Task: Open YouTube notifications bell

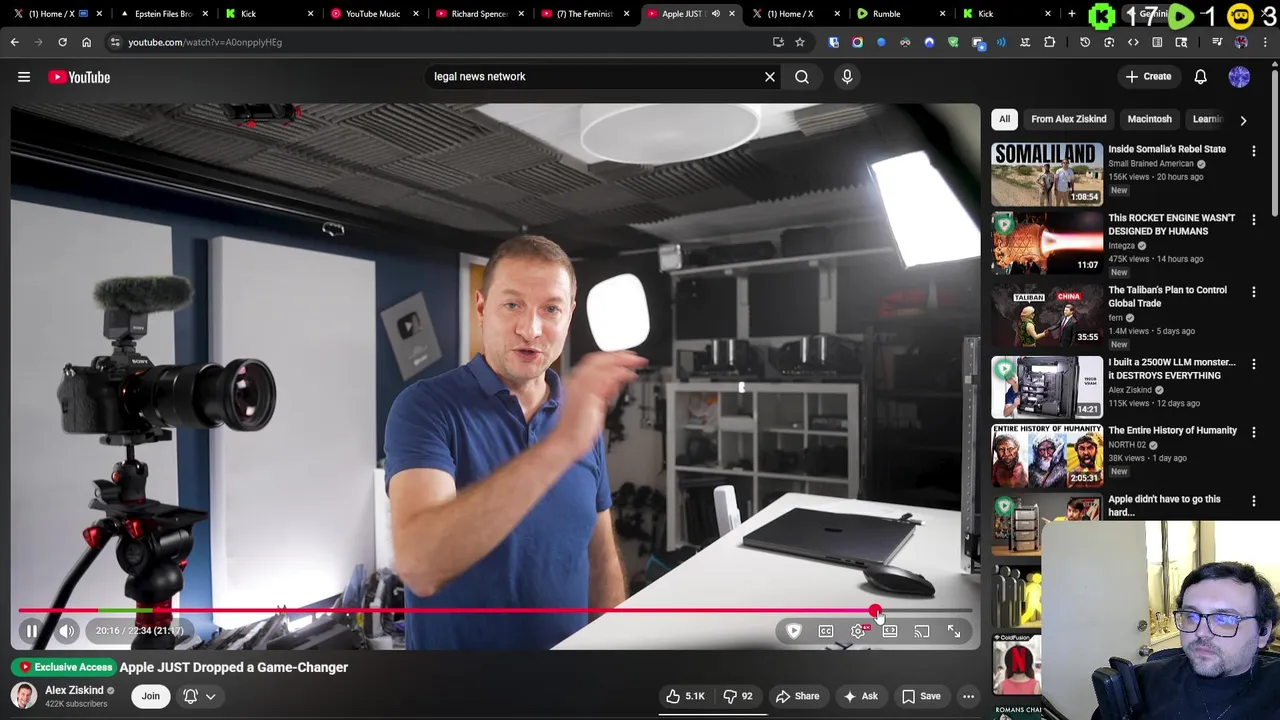Action: (x=1201, y=77)
